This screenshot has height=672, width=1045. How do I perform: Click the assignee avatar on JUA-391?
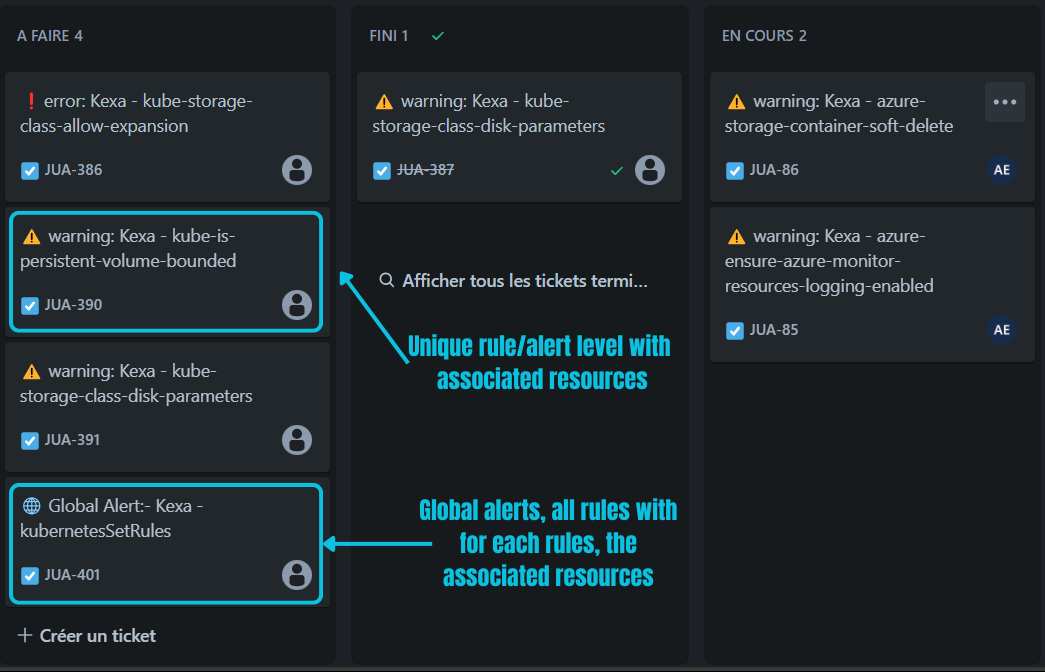[297, 440]
